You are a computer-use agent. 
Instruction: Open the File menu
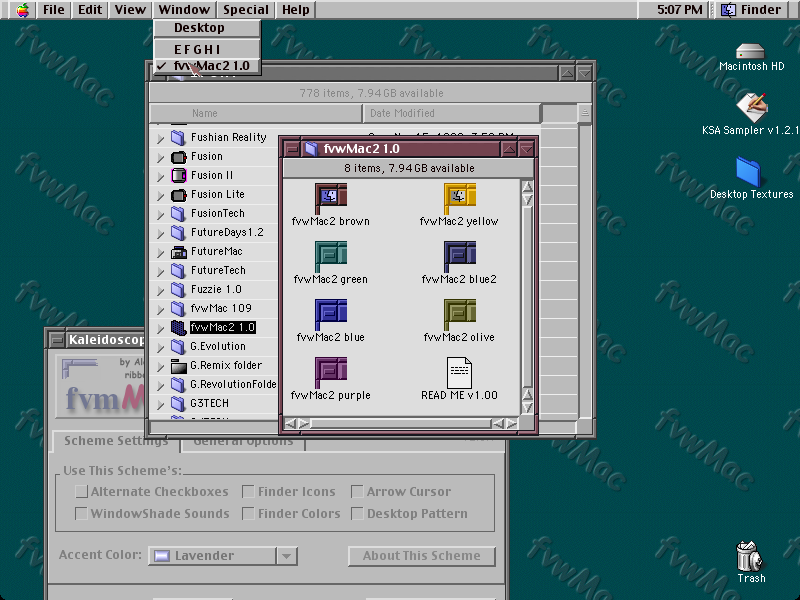tap(54, 10)
